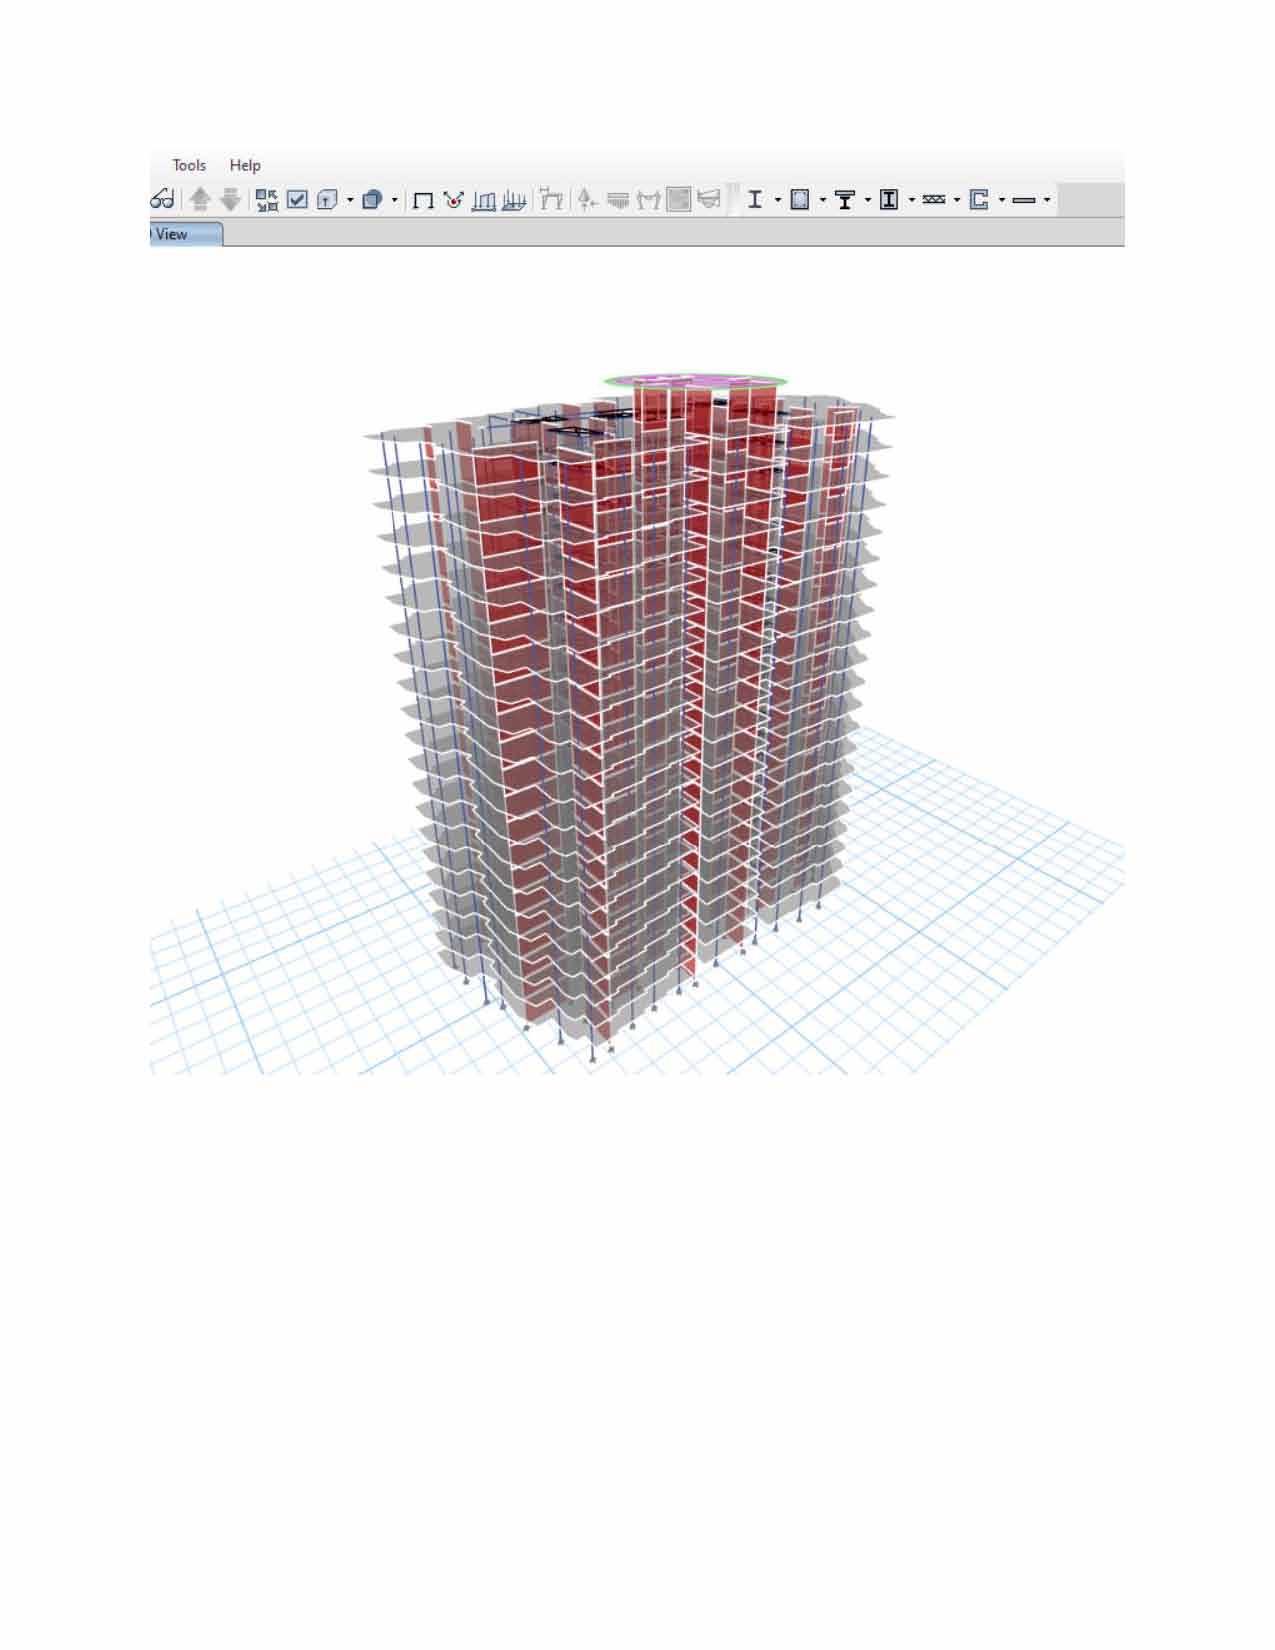The width and height of the screenshot is (1275, 1650).
Task: Click the grayed shell stress square icon
Action: pyautogui.click(x=679, y=200)
